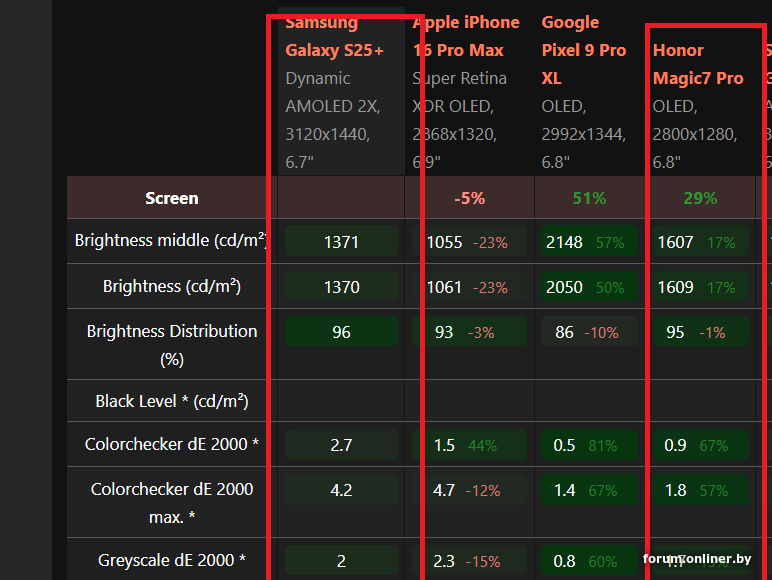Select the 51% Screen score

pos(589,198)
